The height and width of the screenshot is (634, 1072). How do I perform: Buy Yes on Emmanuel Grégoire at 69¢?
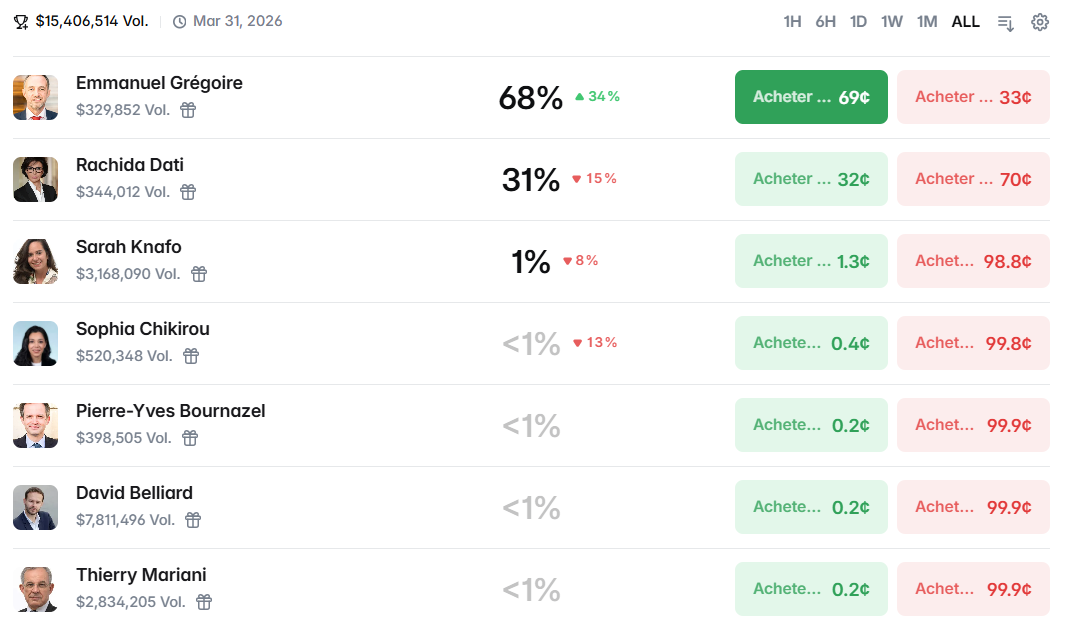pyautogui.click(x=811, y=97)
